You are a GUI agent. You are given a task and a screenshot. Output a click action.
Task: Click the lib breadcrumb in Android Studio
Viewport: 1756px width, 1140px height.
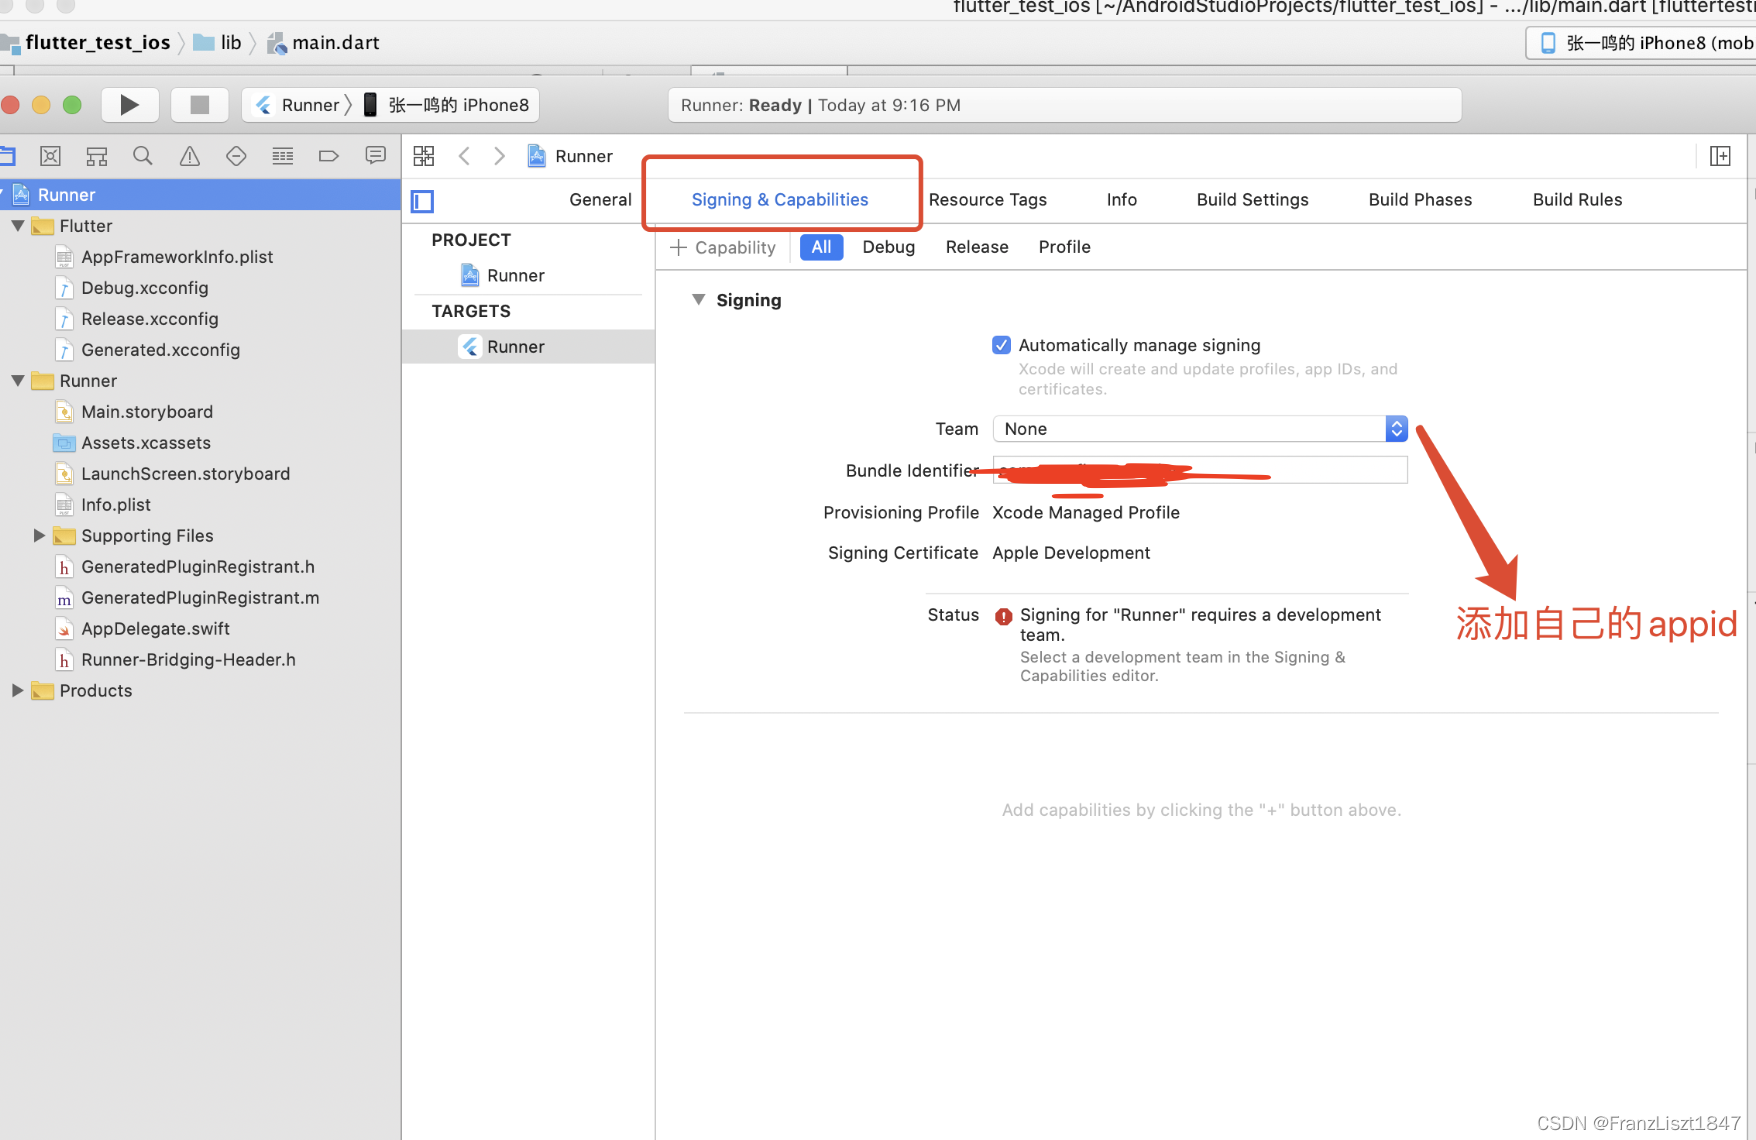pos(219,43)
